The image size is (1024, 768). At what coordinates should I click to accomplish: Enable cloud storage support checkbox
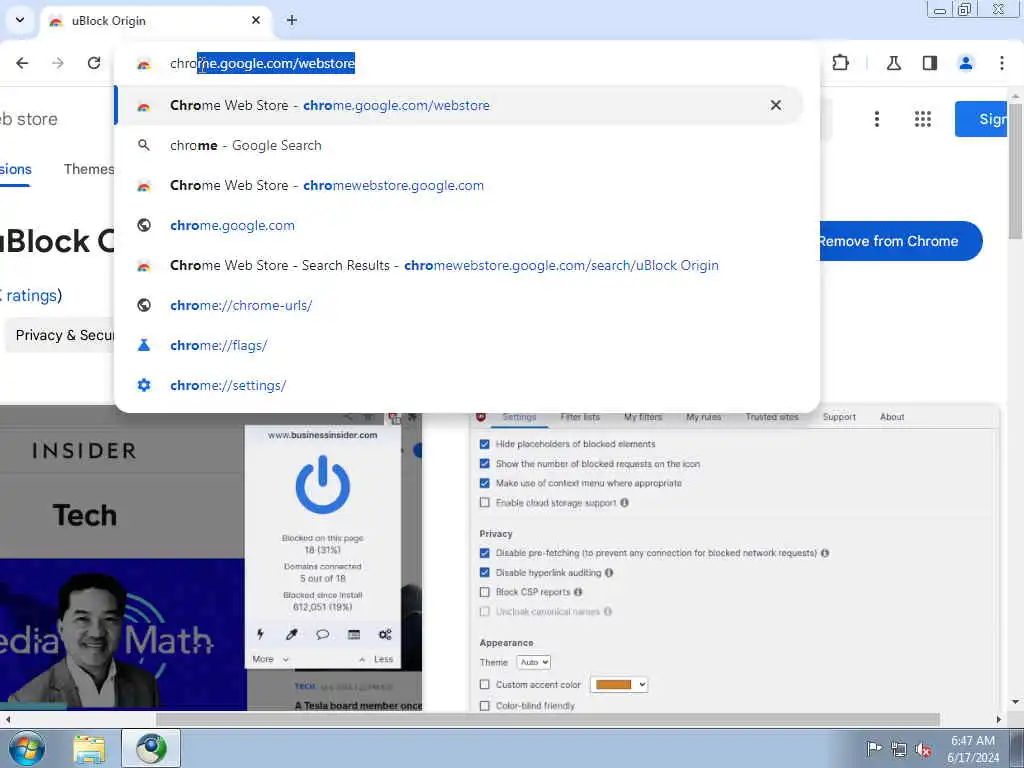click(x=485, y=503)
